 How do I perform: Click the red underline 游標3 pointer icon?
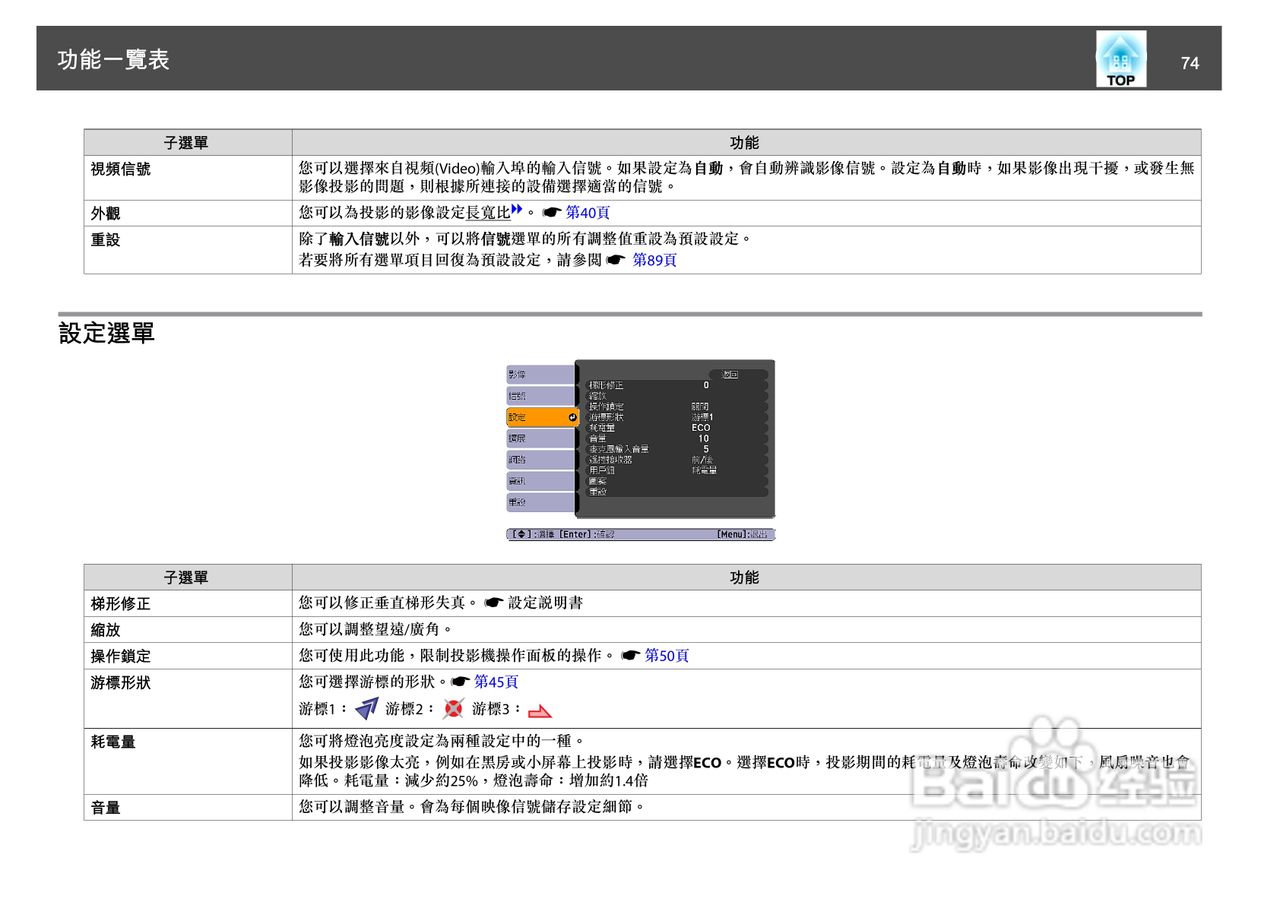[540, 711]
